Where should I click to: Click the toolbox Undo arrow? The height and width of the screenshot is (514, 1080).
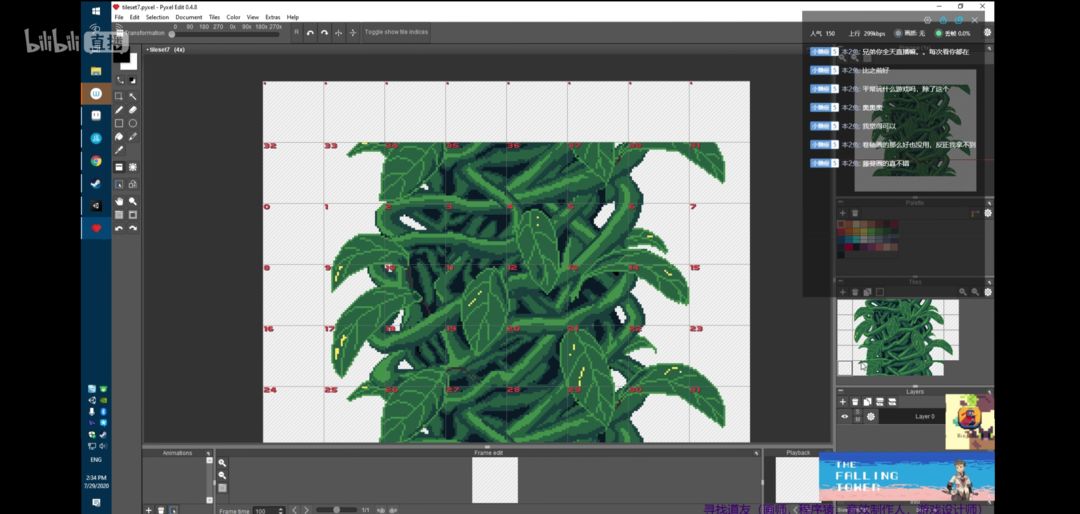[x=118, y=228]
